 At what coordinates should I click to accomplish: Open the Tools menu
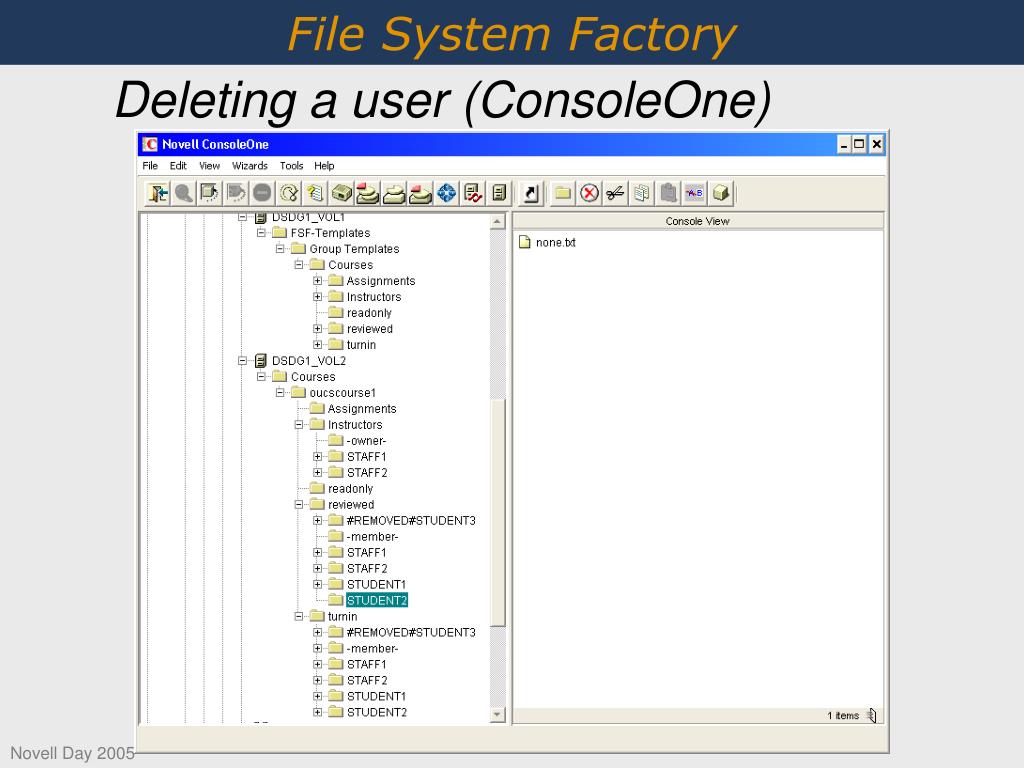click(x=291, y=166)
